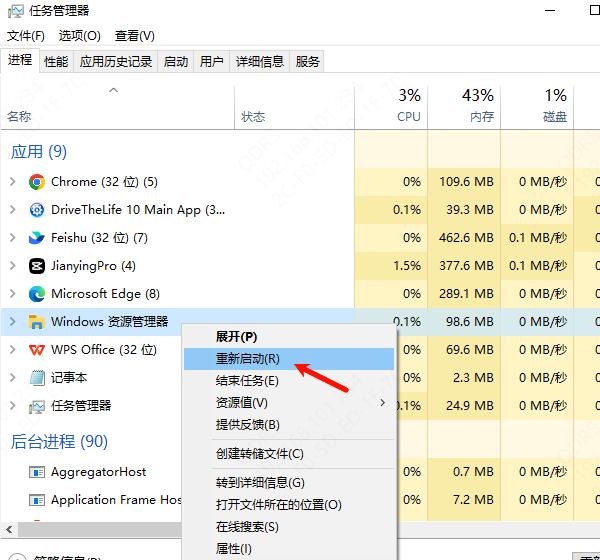The image size is (600, 560).
Task: Open the 查看(V) menu
Action: coord(135,36)
